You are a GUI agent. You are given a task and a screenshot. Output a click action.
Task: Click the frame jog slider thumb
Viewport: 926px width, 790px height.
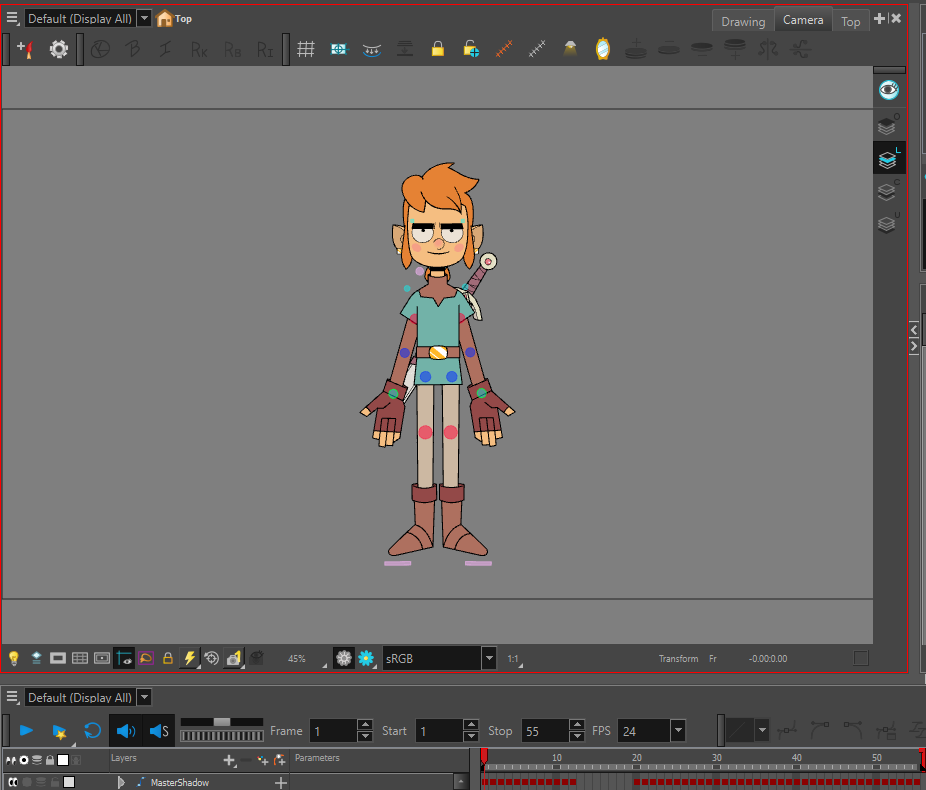click(221, 722)
